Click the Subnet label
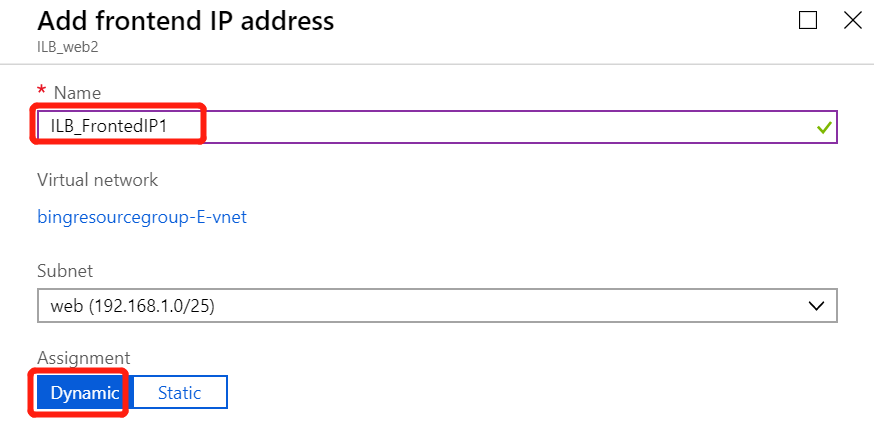 point(64,271)
